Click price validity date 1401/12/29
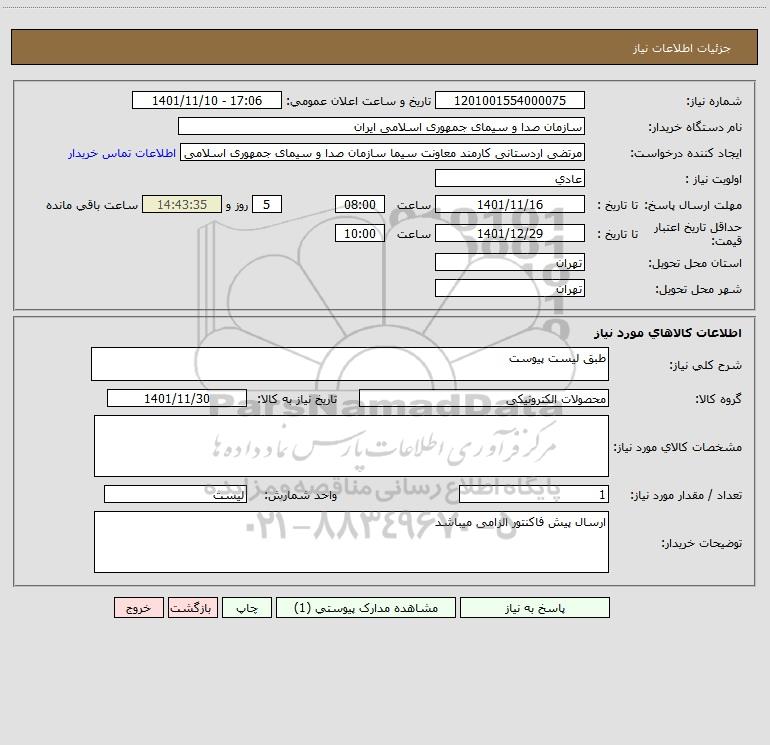This screenshot has height=745, width=770. (510, 233)
